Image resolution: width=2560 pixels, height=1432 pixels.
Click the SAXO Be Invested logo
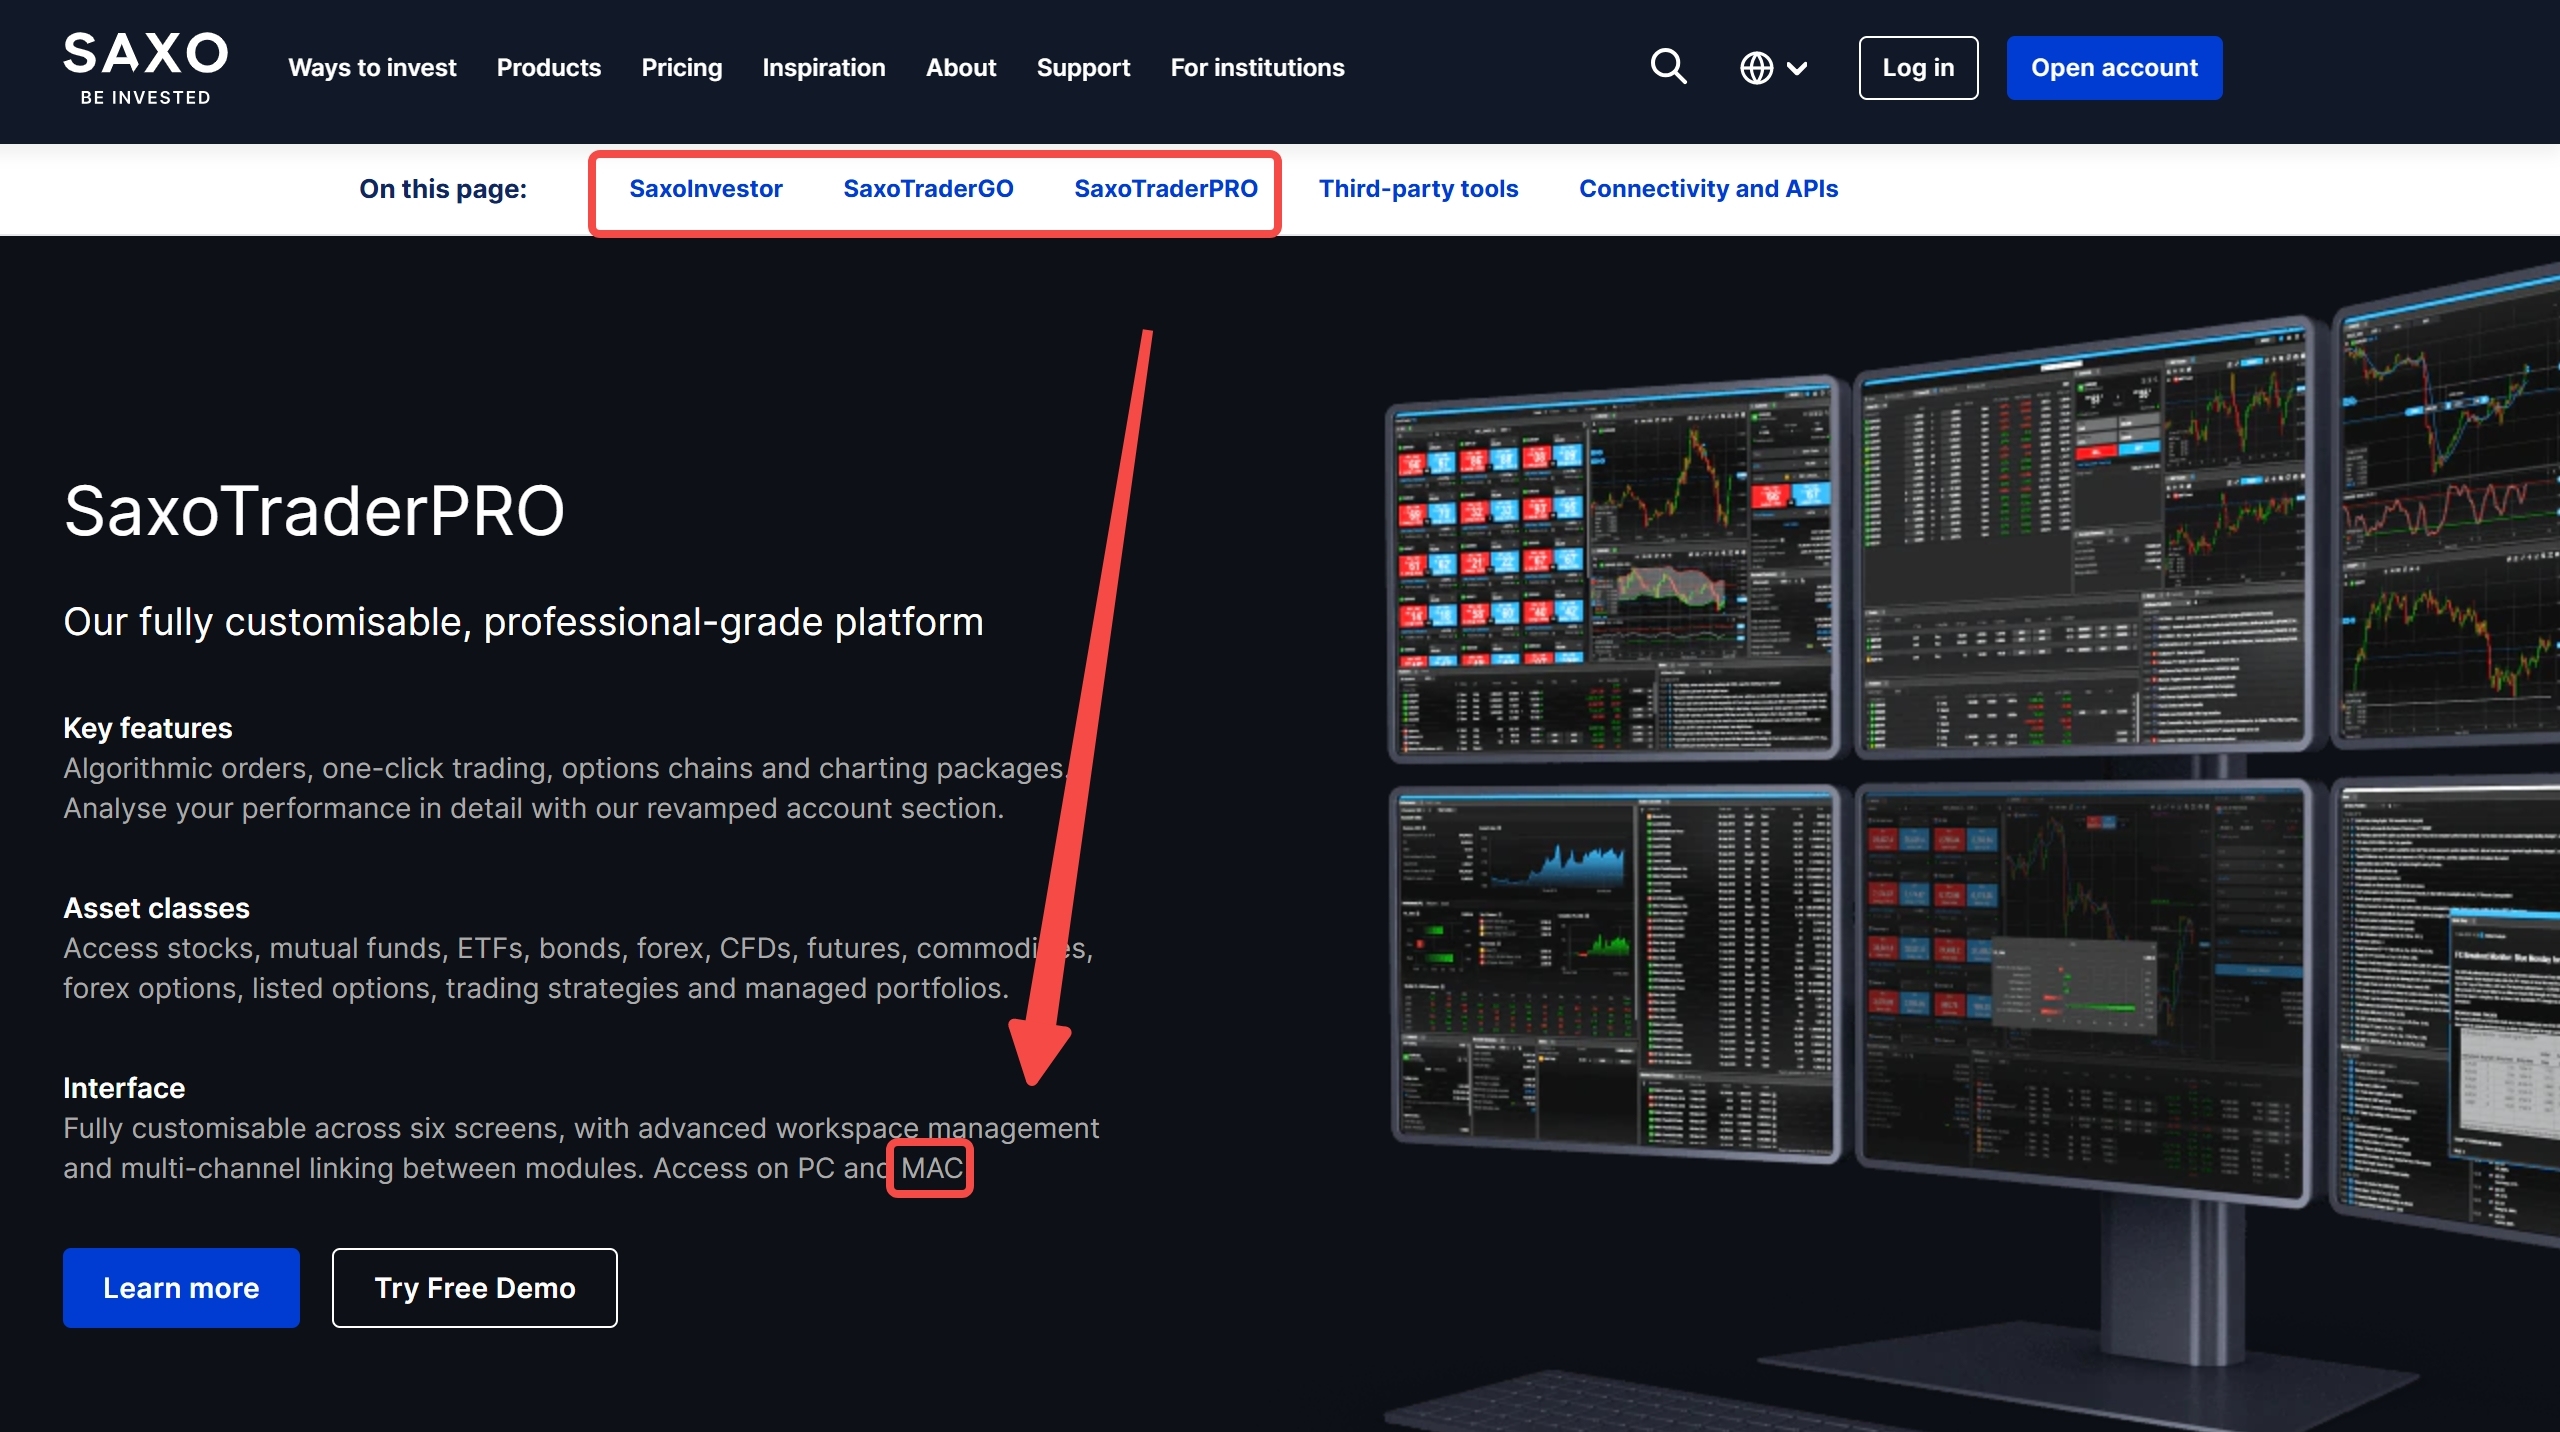[x=146, y=68]
